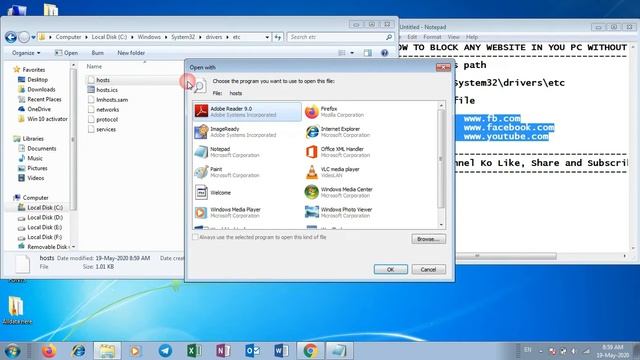Open the view options dropdown arrow
This screenshot has width=640, height=360.
coord(352,53)
